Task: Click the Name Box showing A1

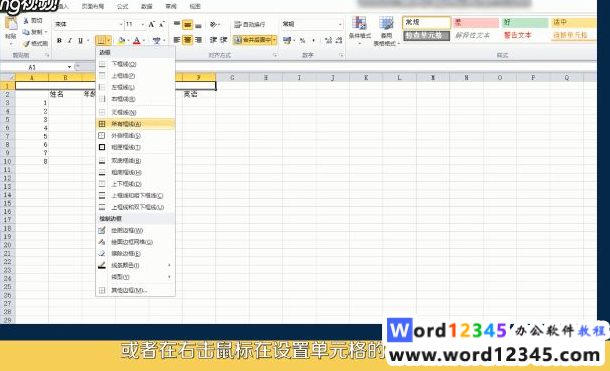Action: pos(37,67)
